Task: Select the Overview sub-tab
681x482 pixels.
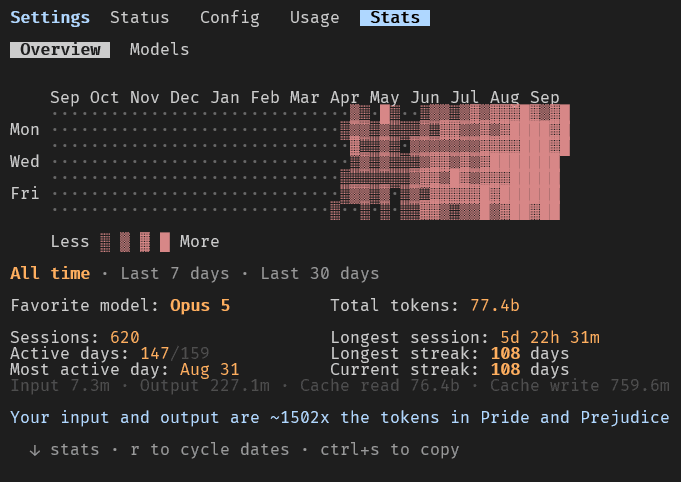Action: [x=60, y=50]
